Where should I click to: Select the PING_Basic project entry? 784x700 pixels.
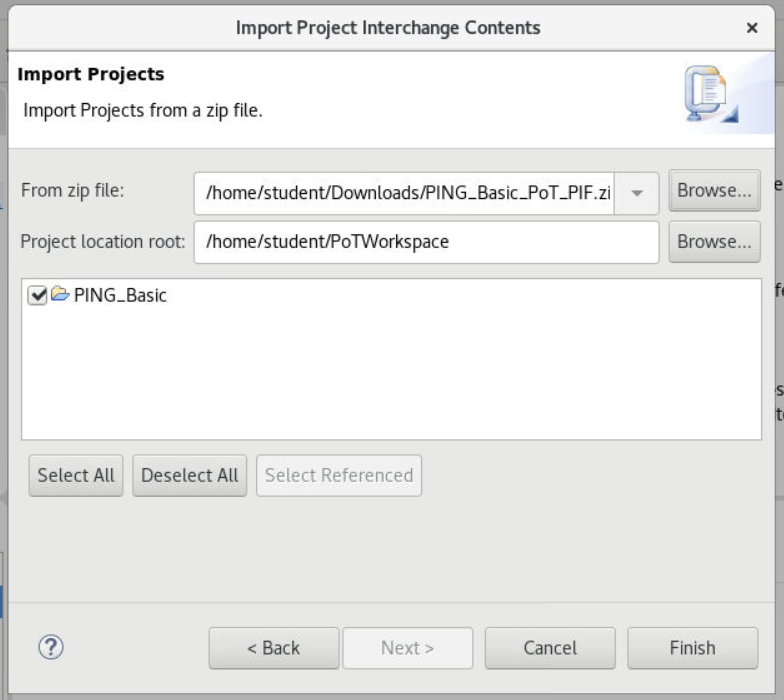[120, 295]
